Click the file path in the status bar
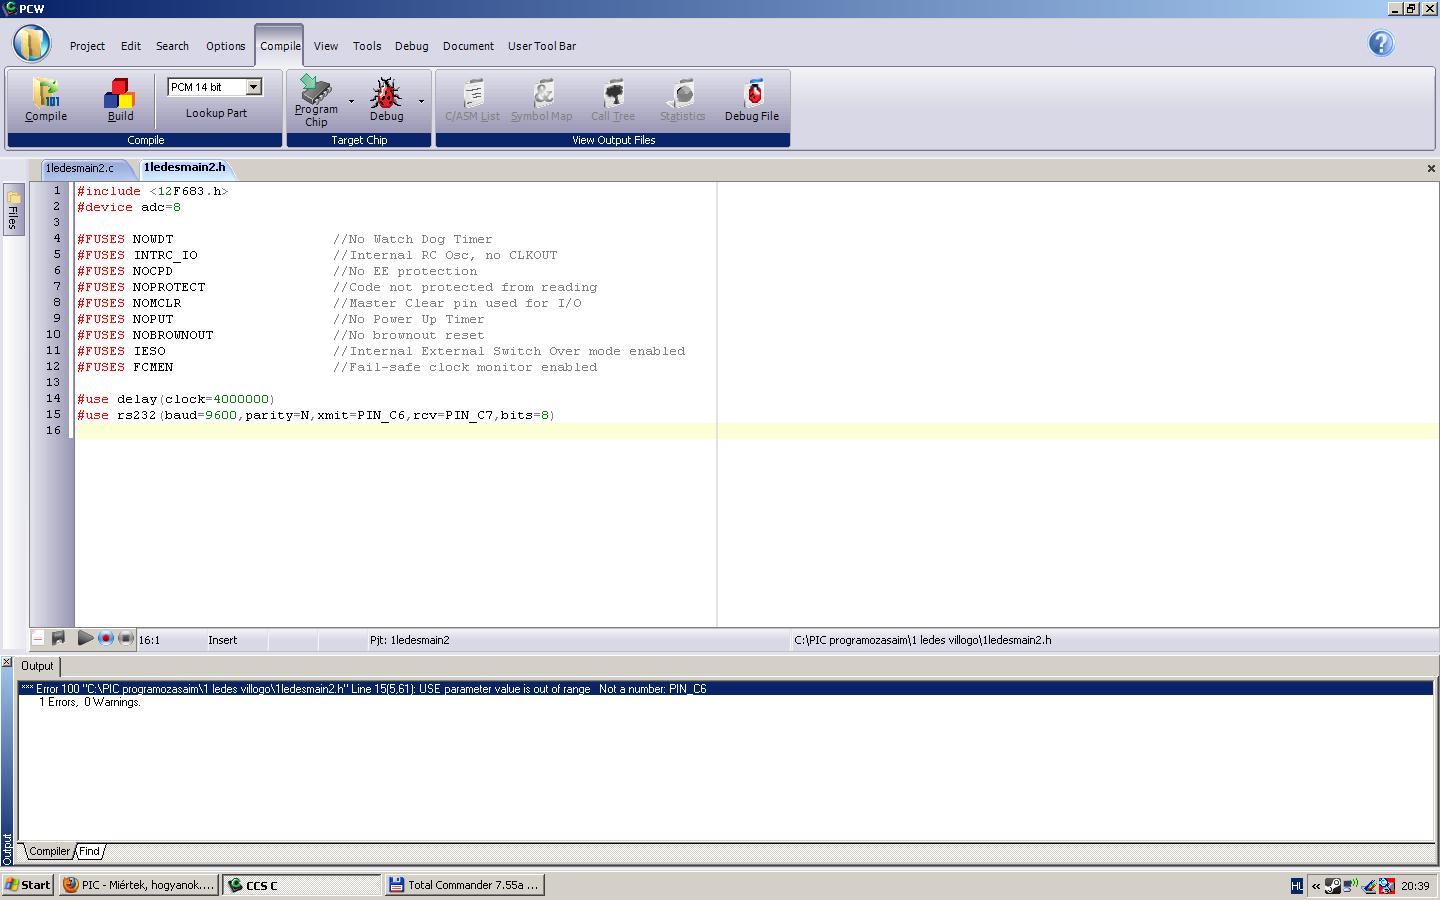 pyautogui.click(x=922, y=640)
